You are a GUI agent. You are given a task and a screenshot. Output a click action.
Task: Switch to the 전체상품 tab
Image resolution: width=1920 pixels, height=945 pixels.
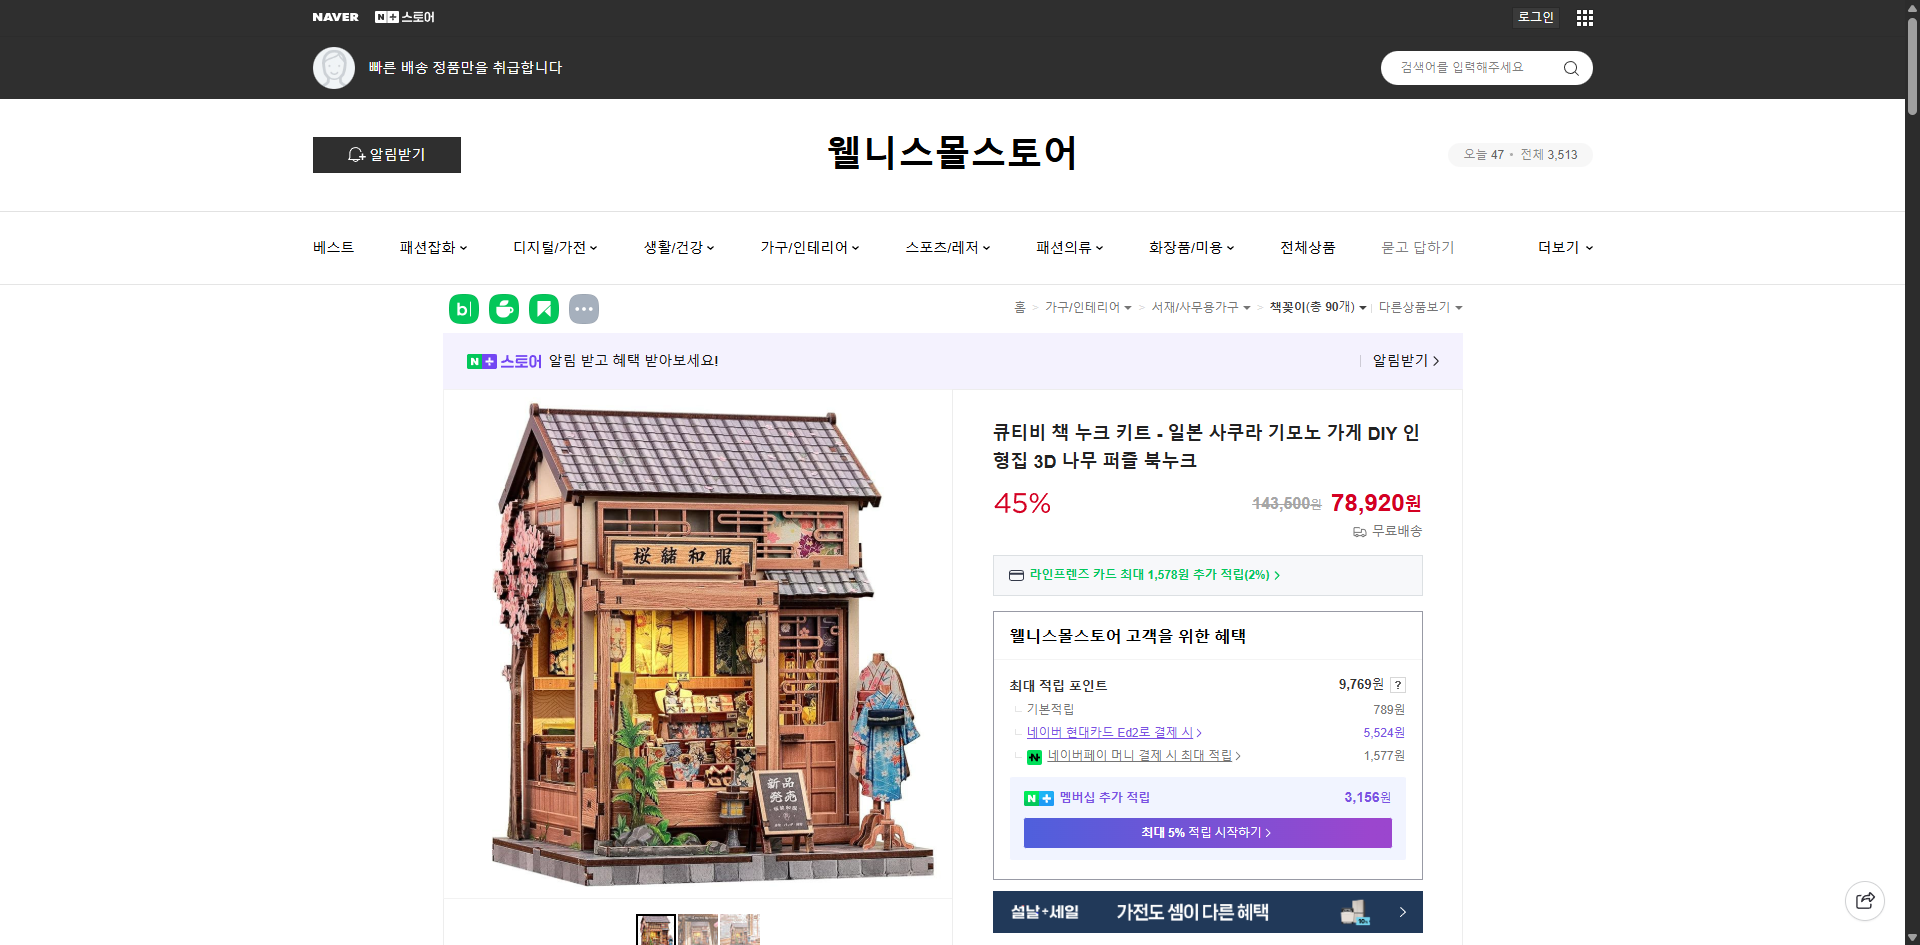pyautogui.click(x=1307, y=247)
